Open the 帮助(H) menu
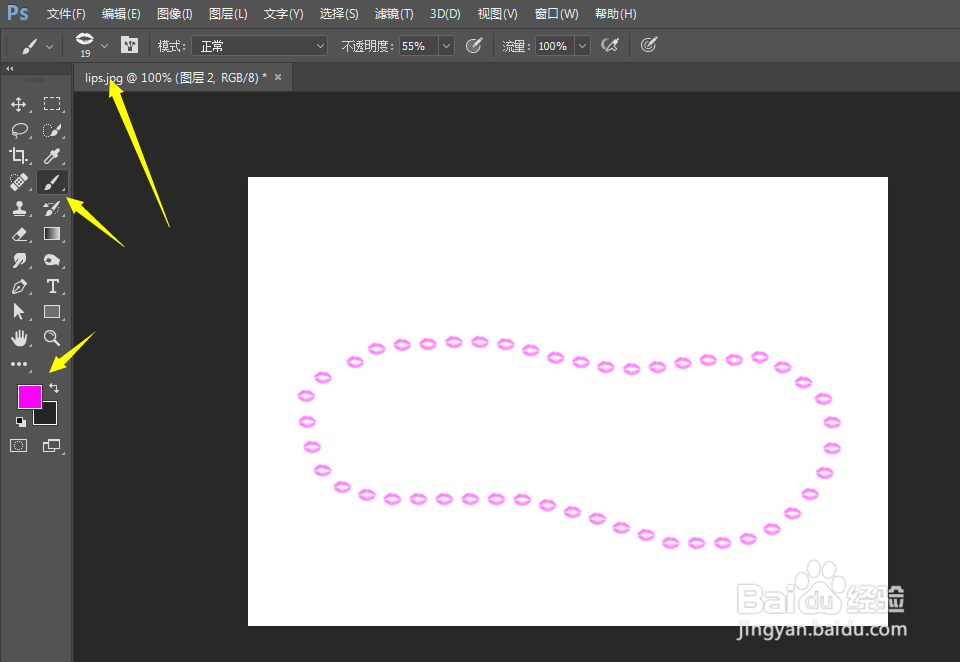The height and width of the screenshot is (662, 960). tap(615, 13)
